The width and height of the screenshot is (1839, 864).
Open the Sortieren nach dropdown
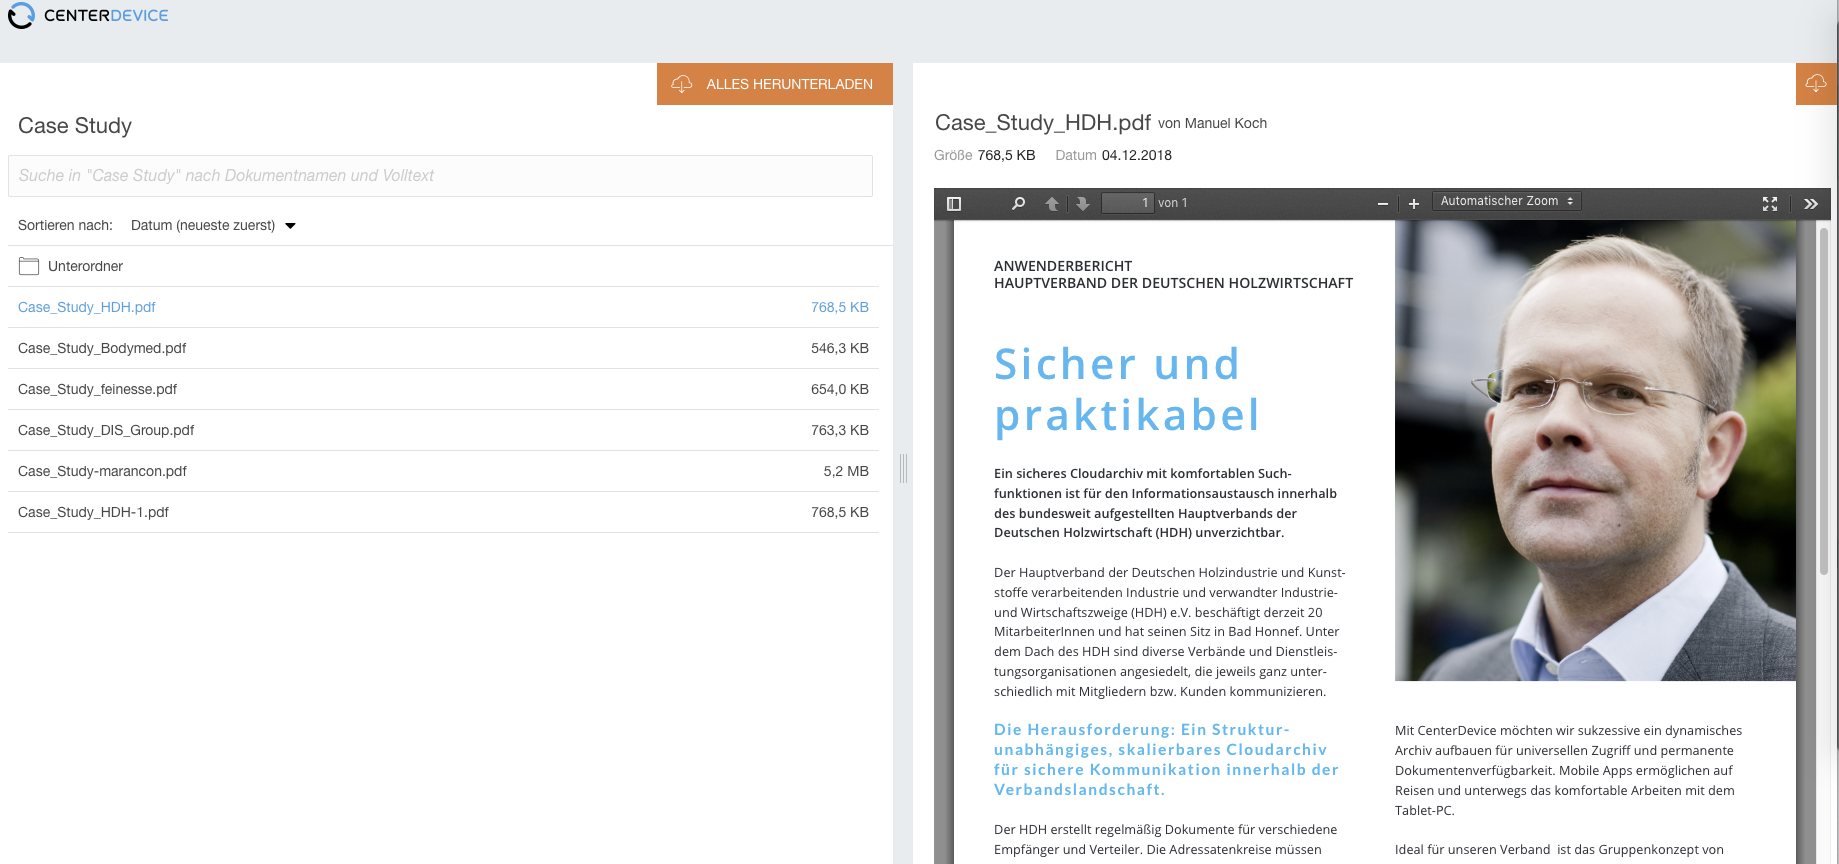click(x=213, y=226)
